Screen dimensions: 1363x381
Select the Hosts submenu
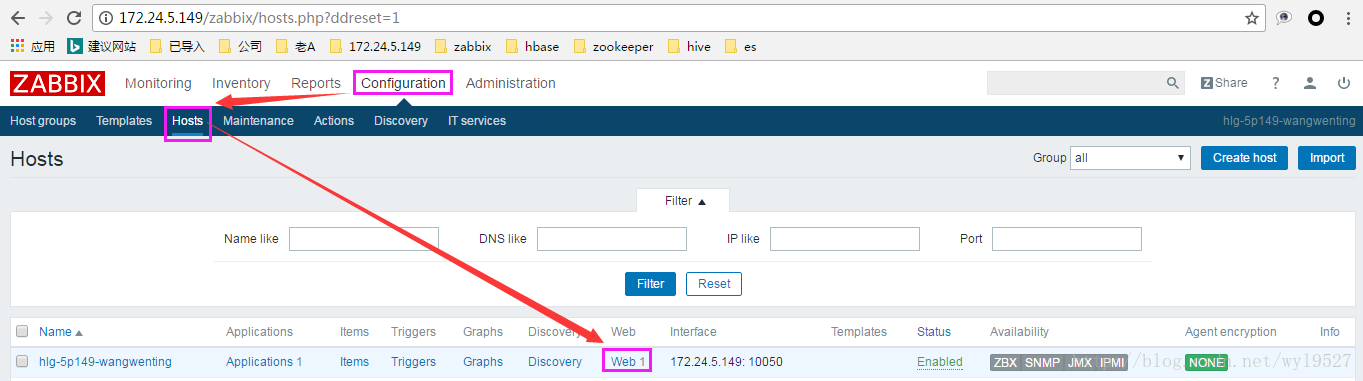coord(187,121)
